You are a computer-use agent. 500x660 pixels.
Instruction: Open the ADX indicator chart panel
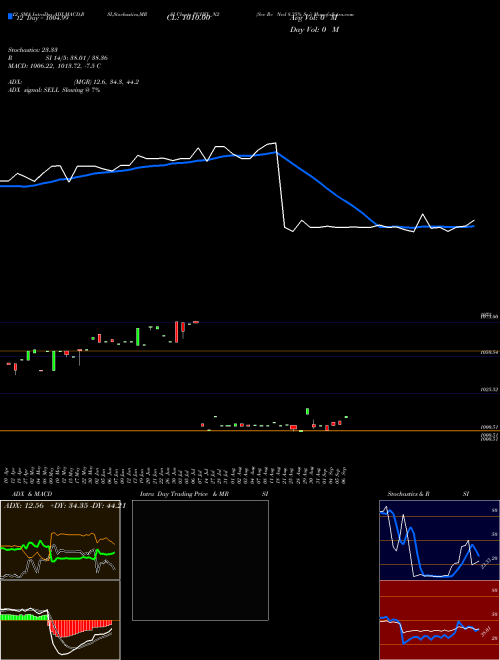point(60,540)
